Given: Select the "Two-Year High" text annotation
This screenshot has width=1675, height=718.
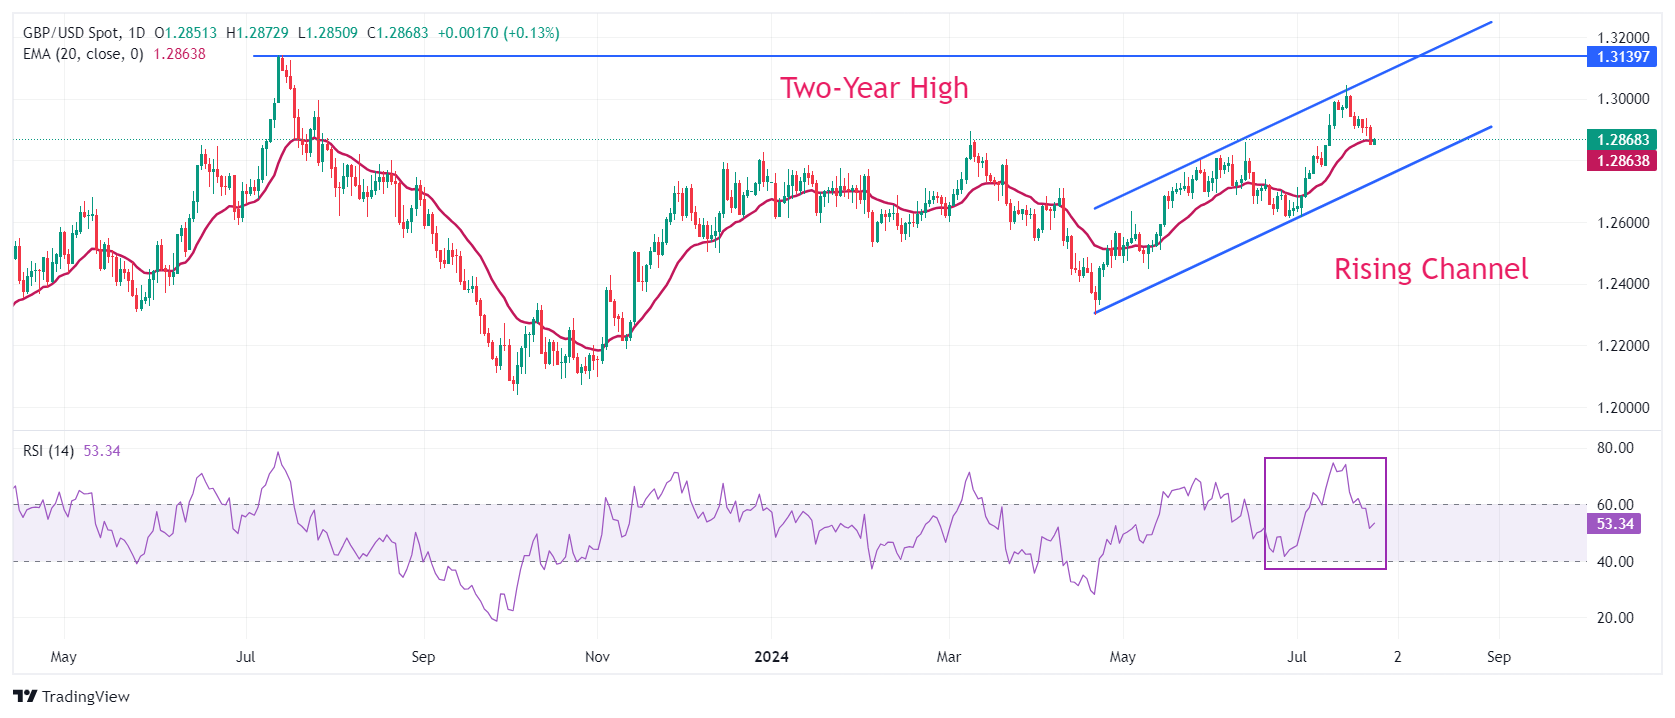Looking at the screenshot, I should pyautogui.click(x=874, y=88).
